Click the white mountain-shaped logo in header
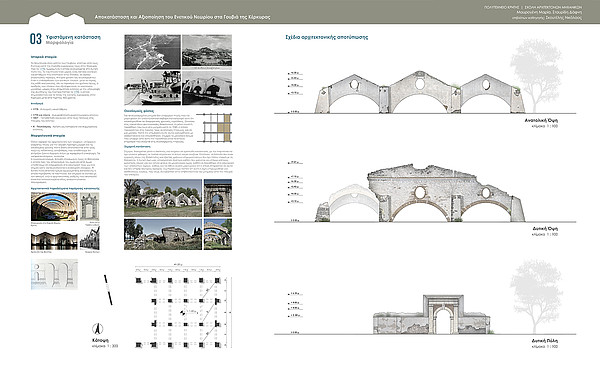The width and height of the screenshot is (600, 368). tap(57, 18)
